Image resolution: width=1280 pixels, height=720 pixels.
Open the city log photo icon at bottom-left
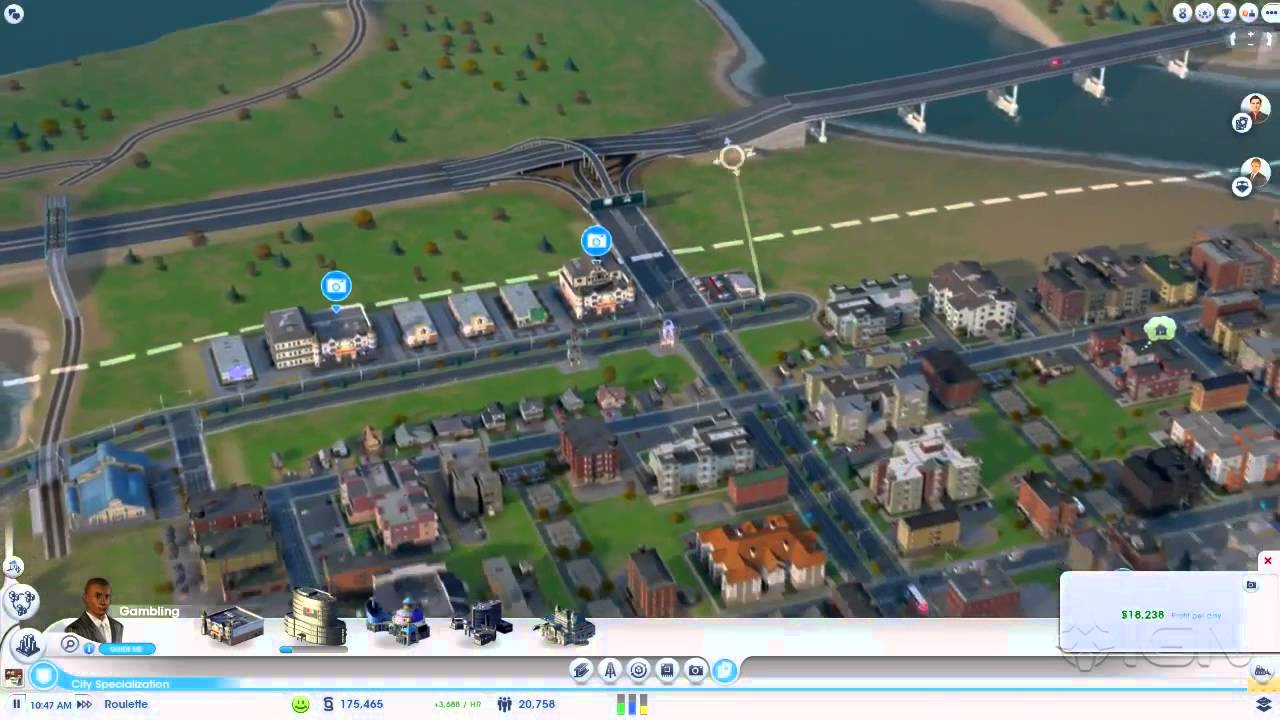pos(14,678)
